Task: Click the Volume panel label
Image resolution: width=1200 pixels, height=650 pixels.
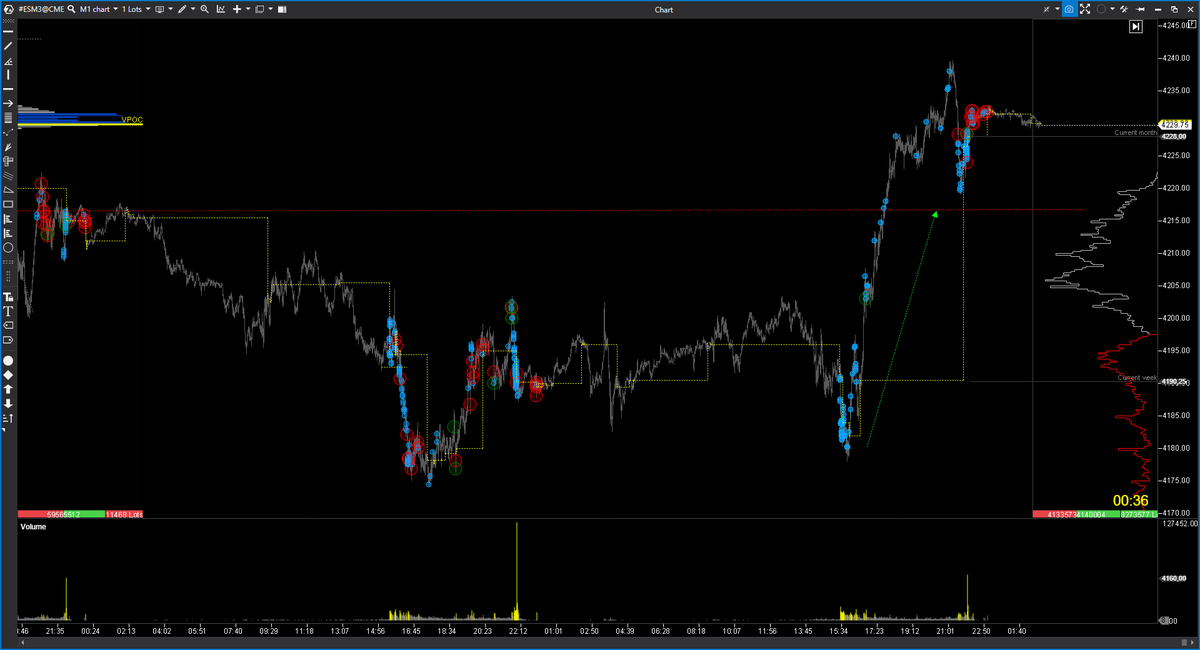Action: 33,525
